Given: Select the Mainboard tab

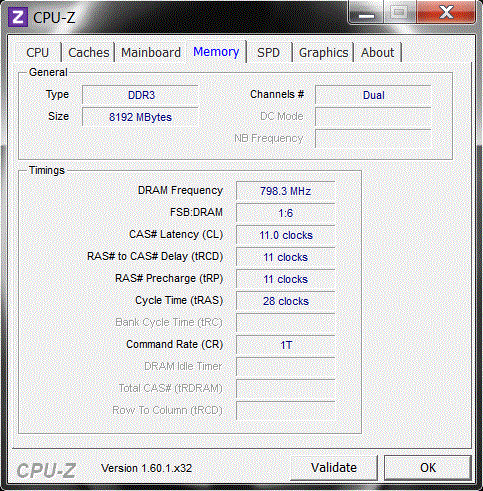Looking at the screenshot, I should click(x=151, y=53).
